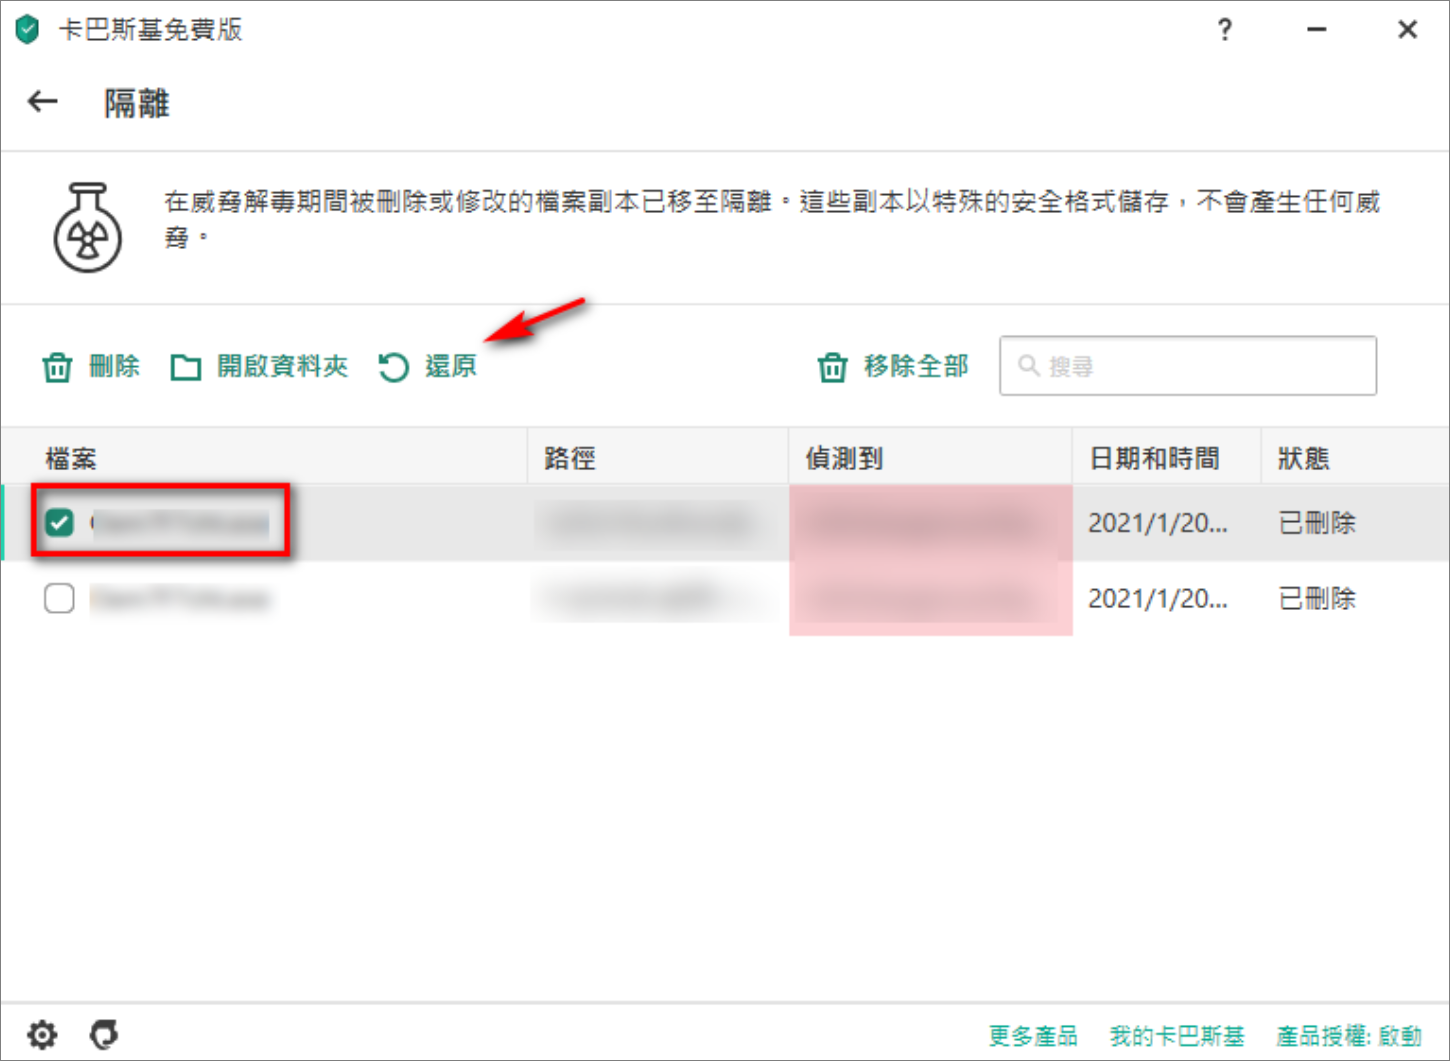Click the magnifier icon in the search box

coord(1028,366)
